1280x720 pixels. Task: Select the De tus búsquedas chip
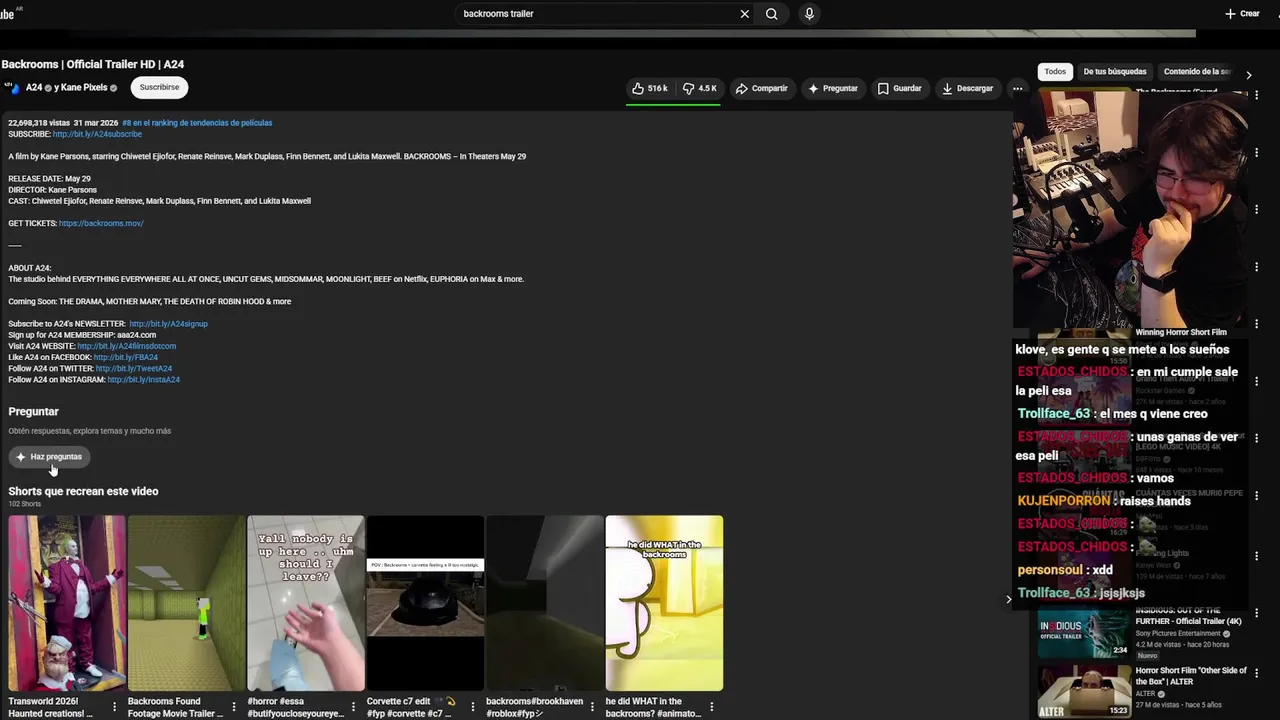[x=1115, y=72]
